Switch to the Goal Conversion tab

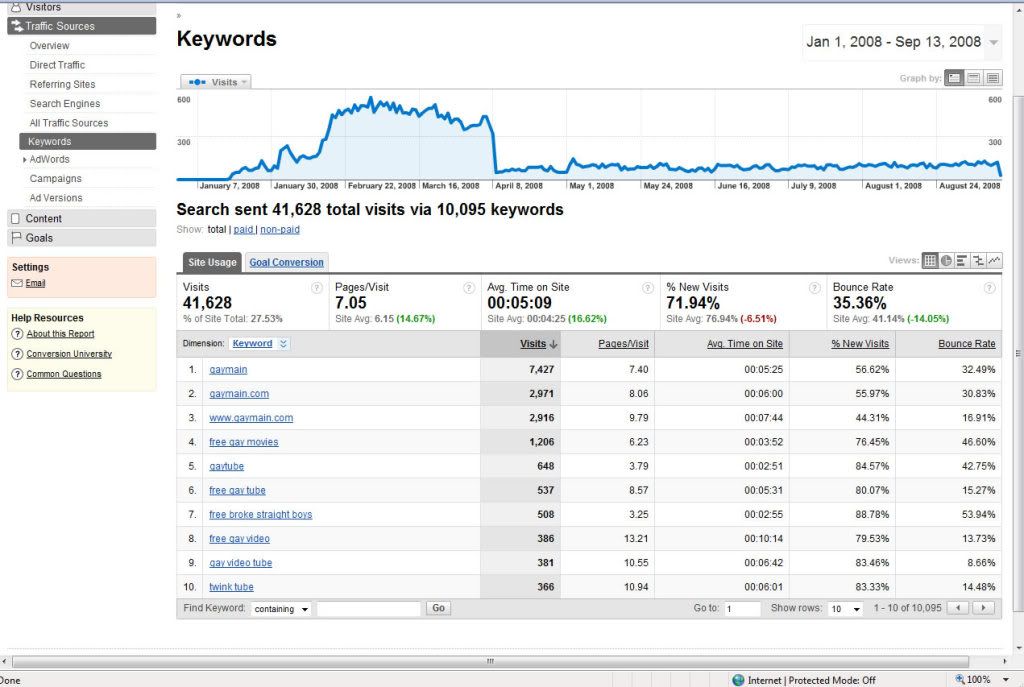tap(286, 262)
